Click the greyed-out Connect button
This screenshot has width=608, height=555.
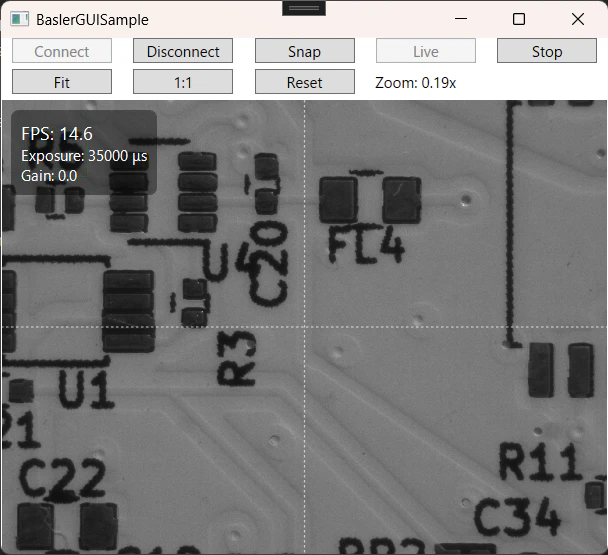tap(62, 51)
